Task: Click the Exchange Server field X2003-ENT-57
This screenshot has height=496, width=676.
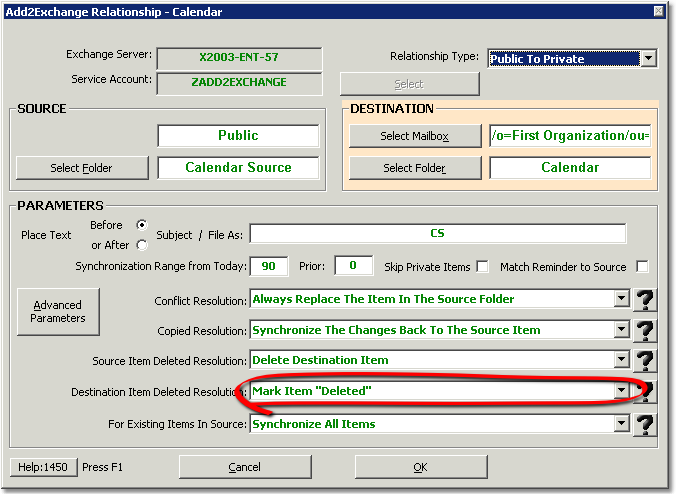Action: [239, 57]
